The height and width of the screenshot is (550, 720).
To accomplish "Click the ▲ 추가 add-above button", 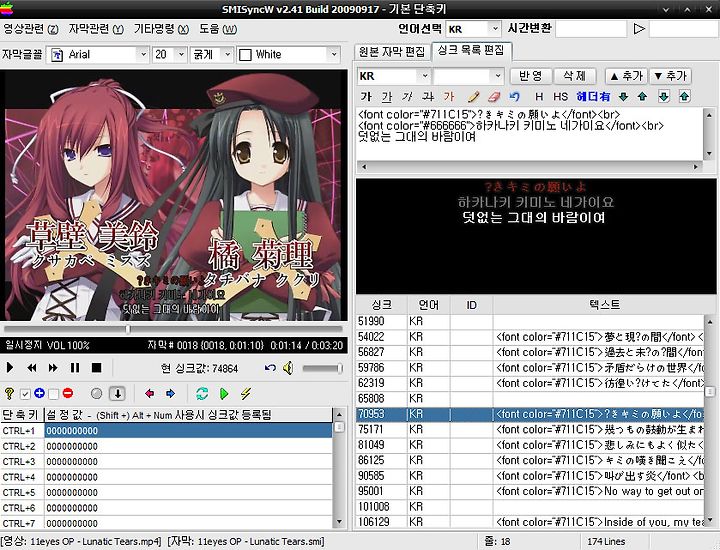I will [x=626, y=76].
